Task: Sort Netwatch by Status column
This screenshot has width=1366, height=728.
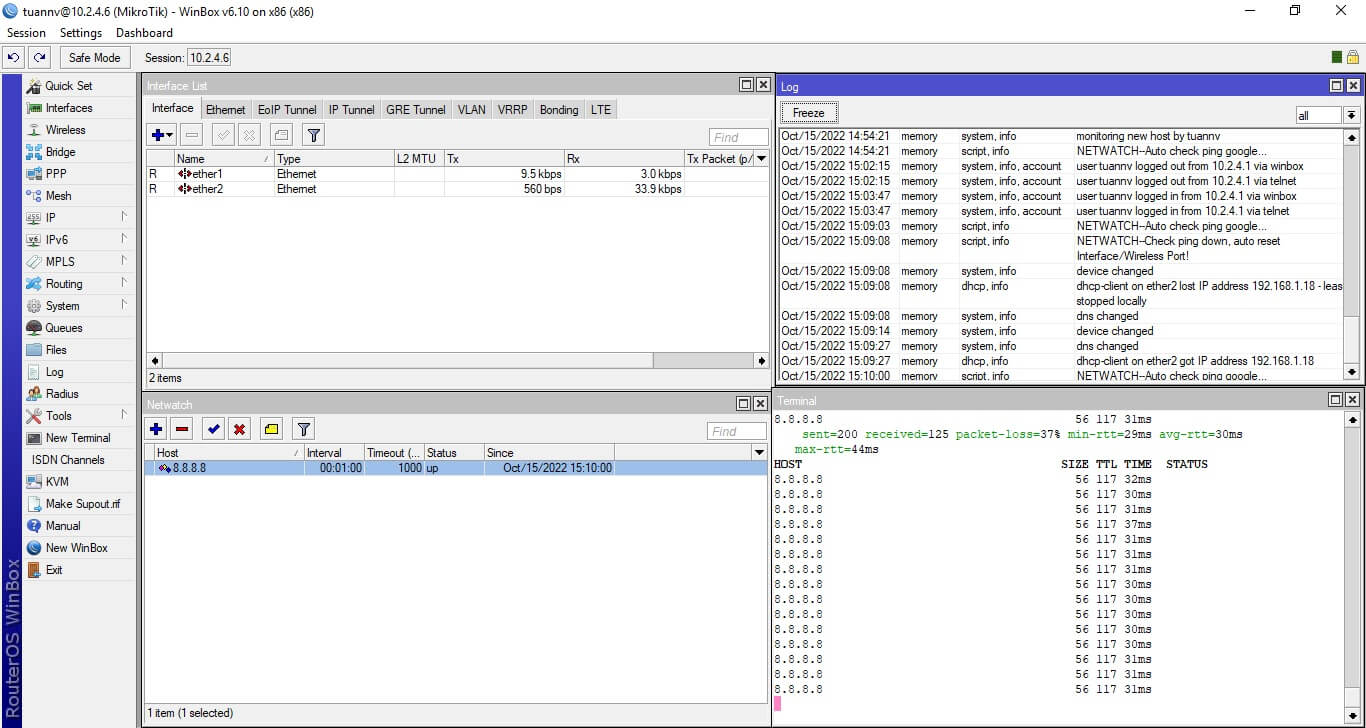Action: point(454,453)
